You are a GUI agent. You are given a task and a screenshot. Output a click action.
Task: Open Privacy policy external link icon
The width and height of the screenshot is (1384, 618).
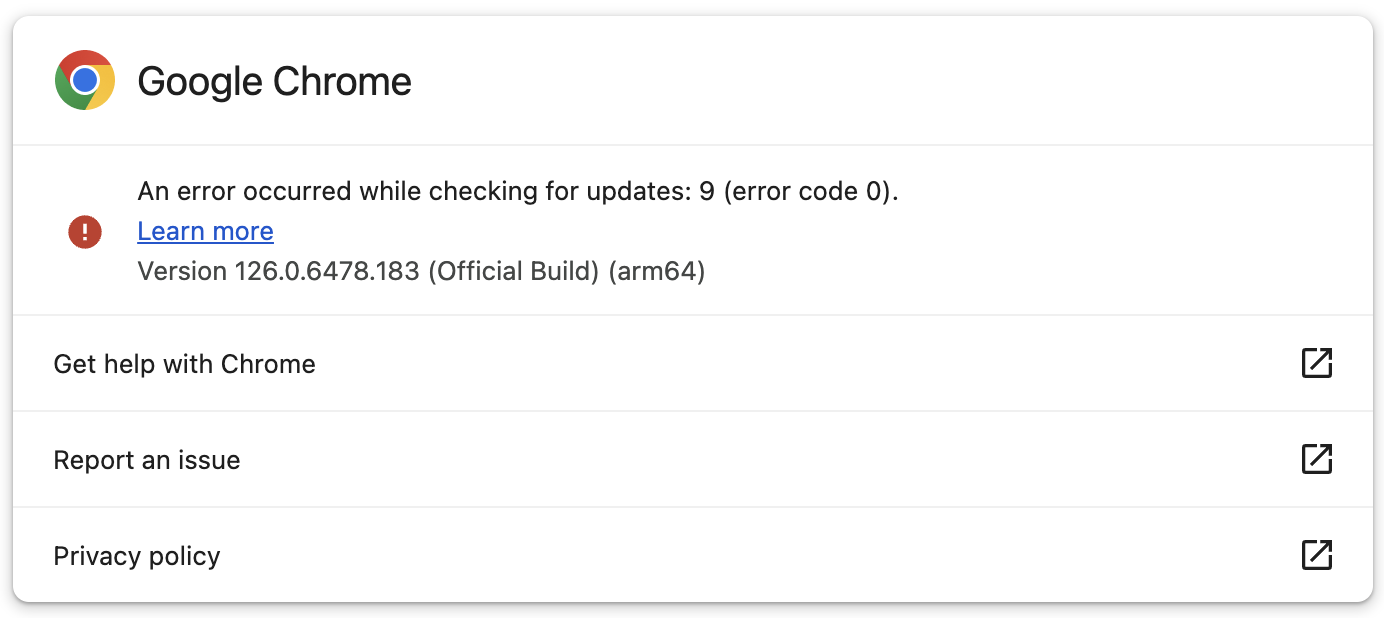click(1316, 555)
